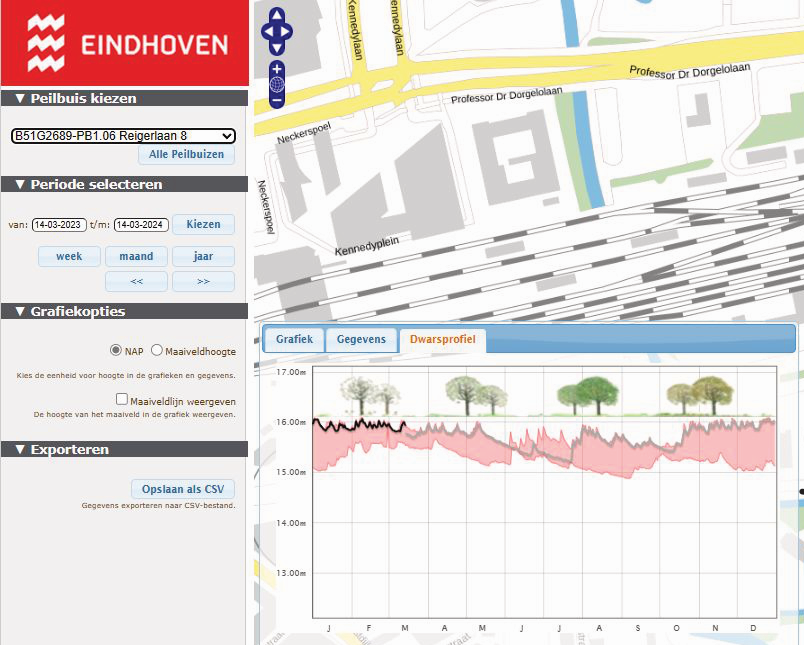Collapse the Grafiekopties section
This screenshot has height=645, width=804.
tap(125, 311)
